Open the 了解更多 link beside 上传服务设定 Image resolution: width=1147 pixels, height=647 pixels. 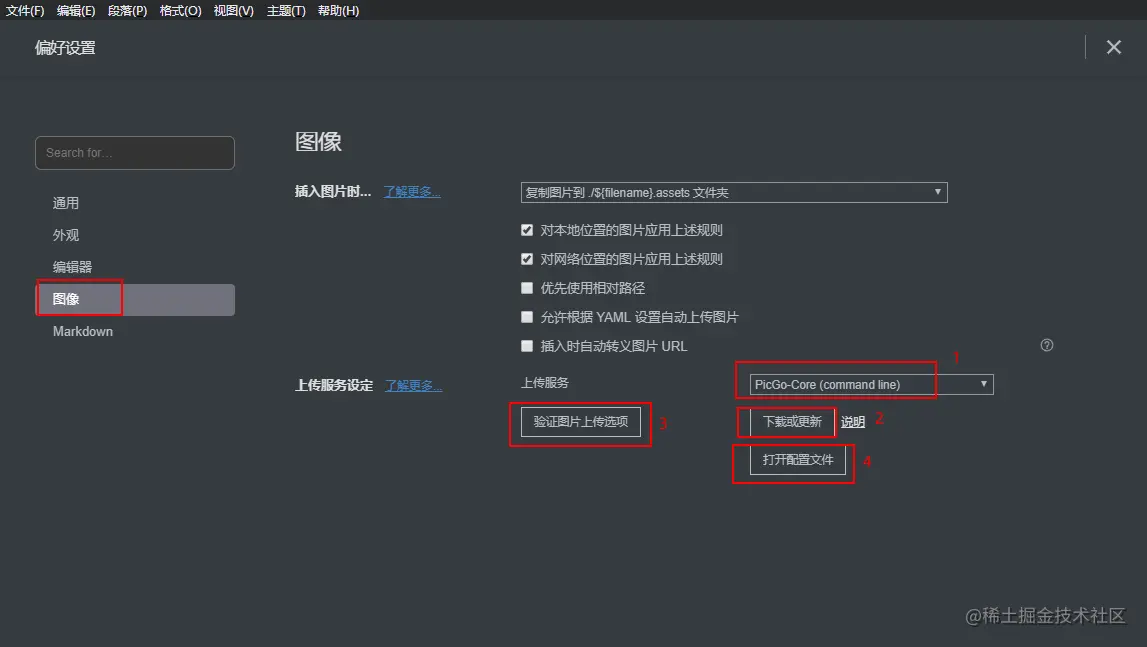pos(413,385)
